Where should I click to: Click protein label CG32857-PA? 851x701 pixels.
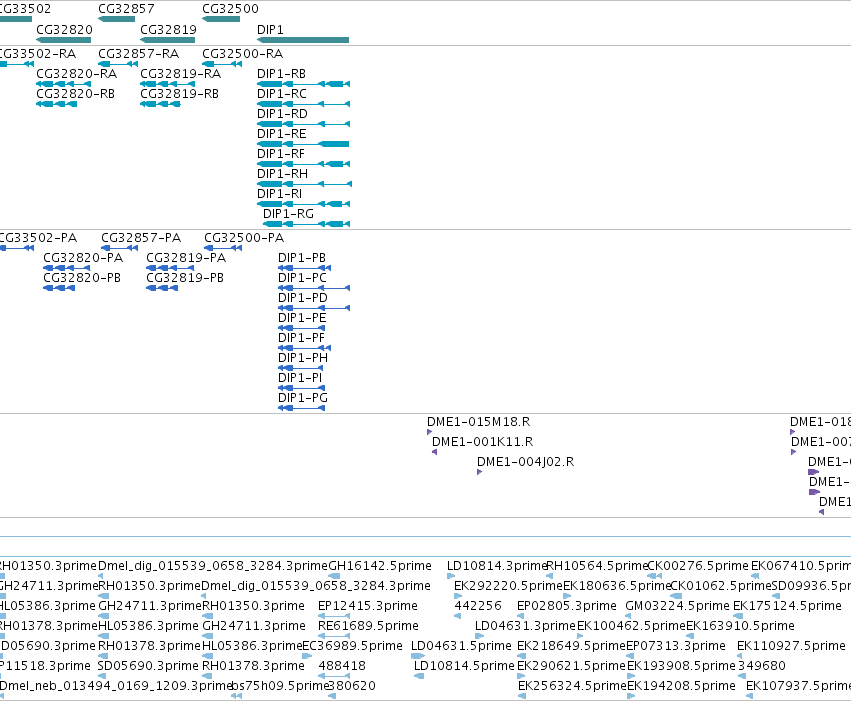(141, 238)
